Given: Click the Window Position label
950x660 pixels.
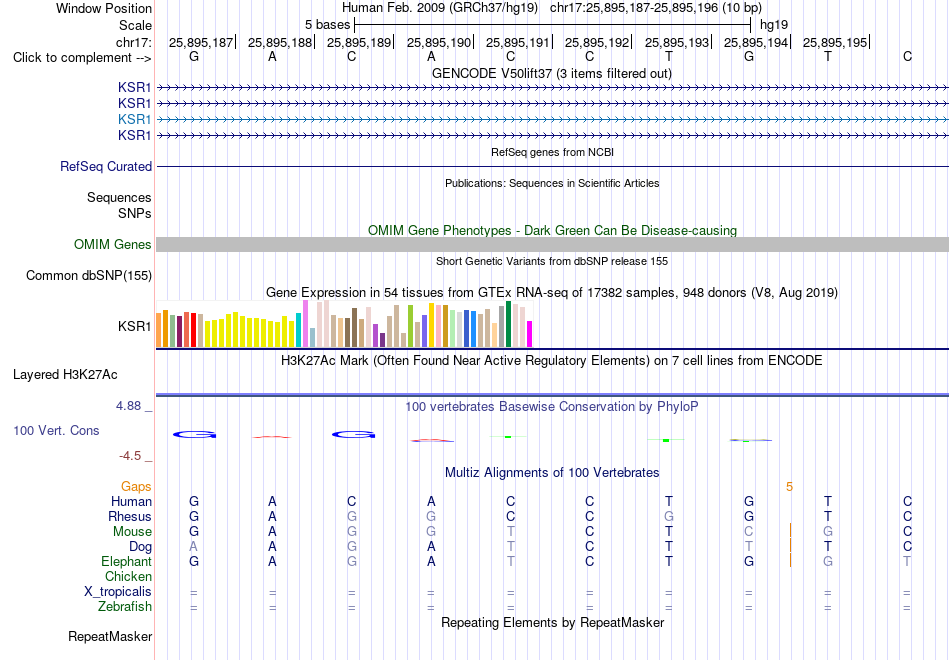Looking at the screenshot, I should pos(104,8).
